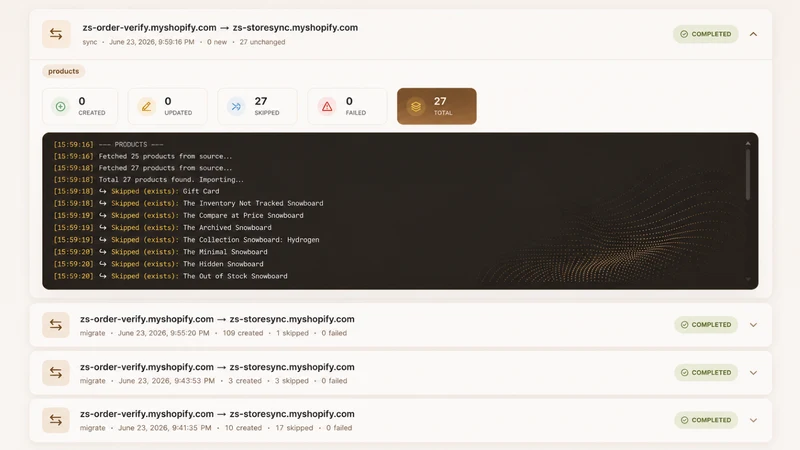Select the 27 Total stat card
This screenshot has height=450, width=800.
pos(437,106)
